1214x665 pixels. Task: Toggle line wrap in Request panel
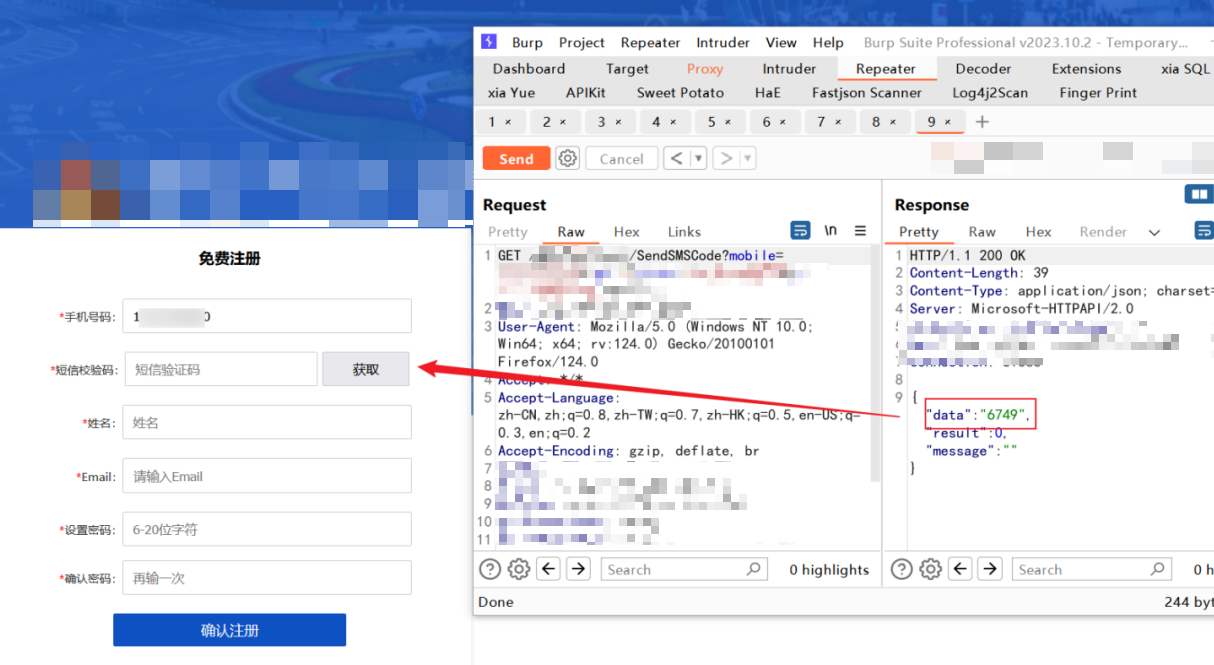tap(800, 231)
